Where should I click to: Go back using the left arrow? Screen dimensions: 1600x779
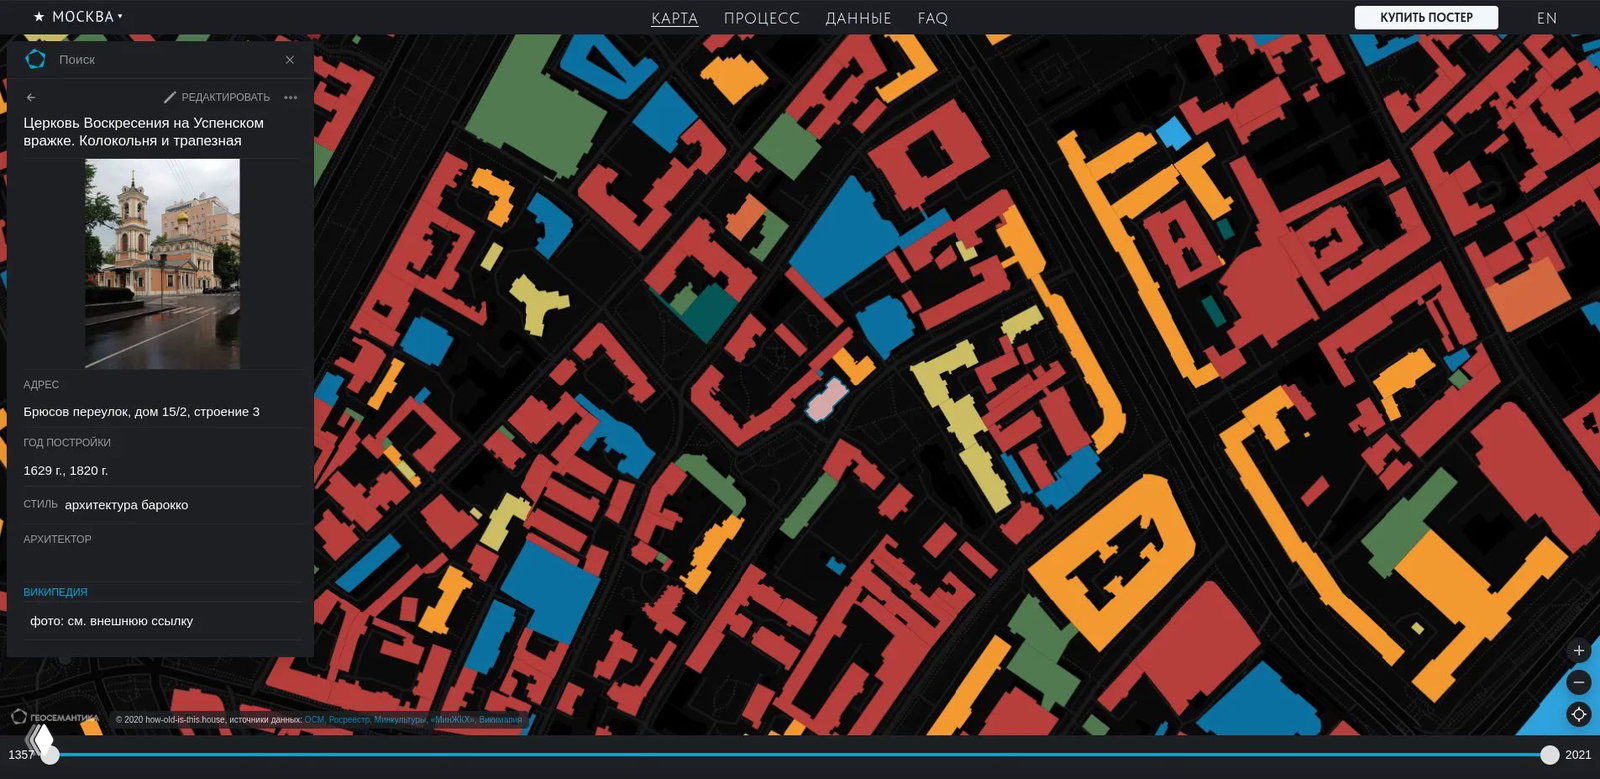(x=31, y=97)
